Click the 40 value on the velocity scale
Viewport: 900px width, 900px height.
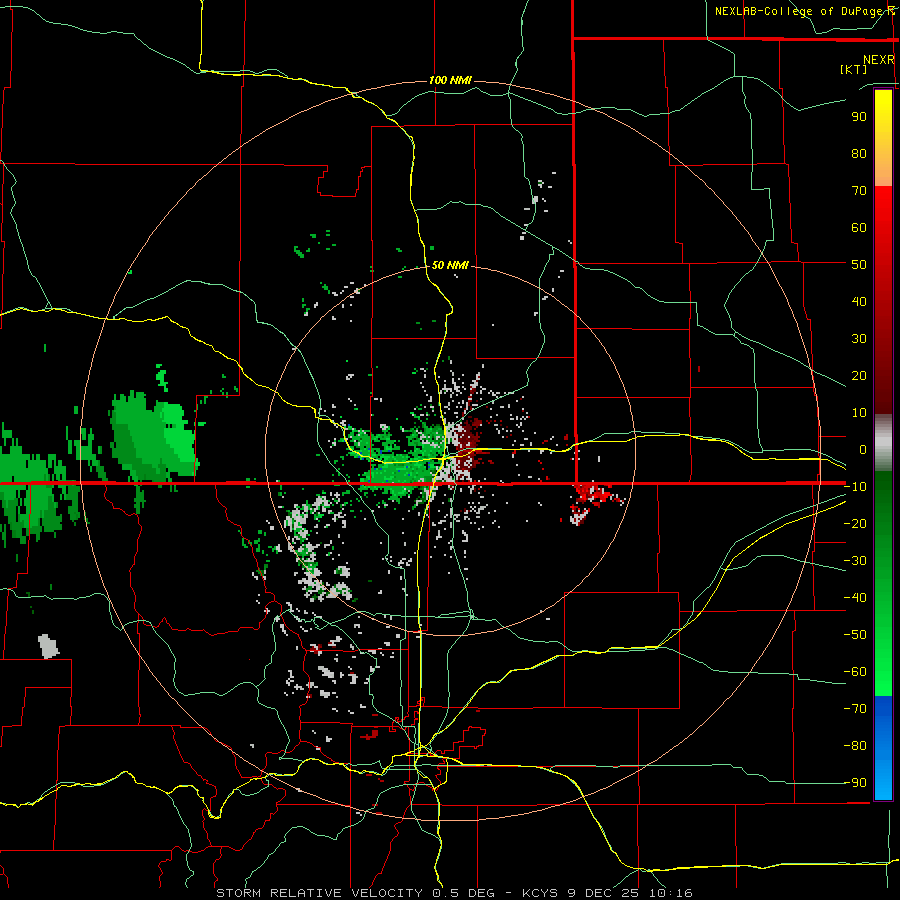coord(859,301)
